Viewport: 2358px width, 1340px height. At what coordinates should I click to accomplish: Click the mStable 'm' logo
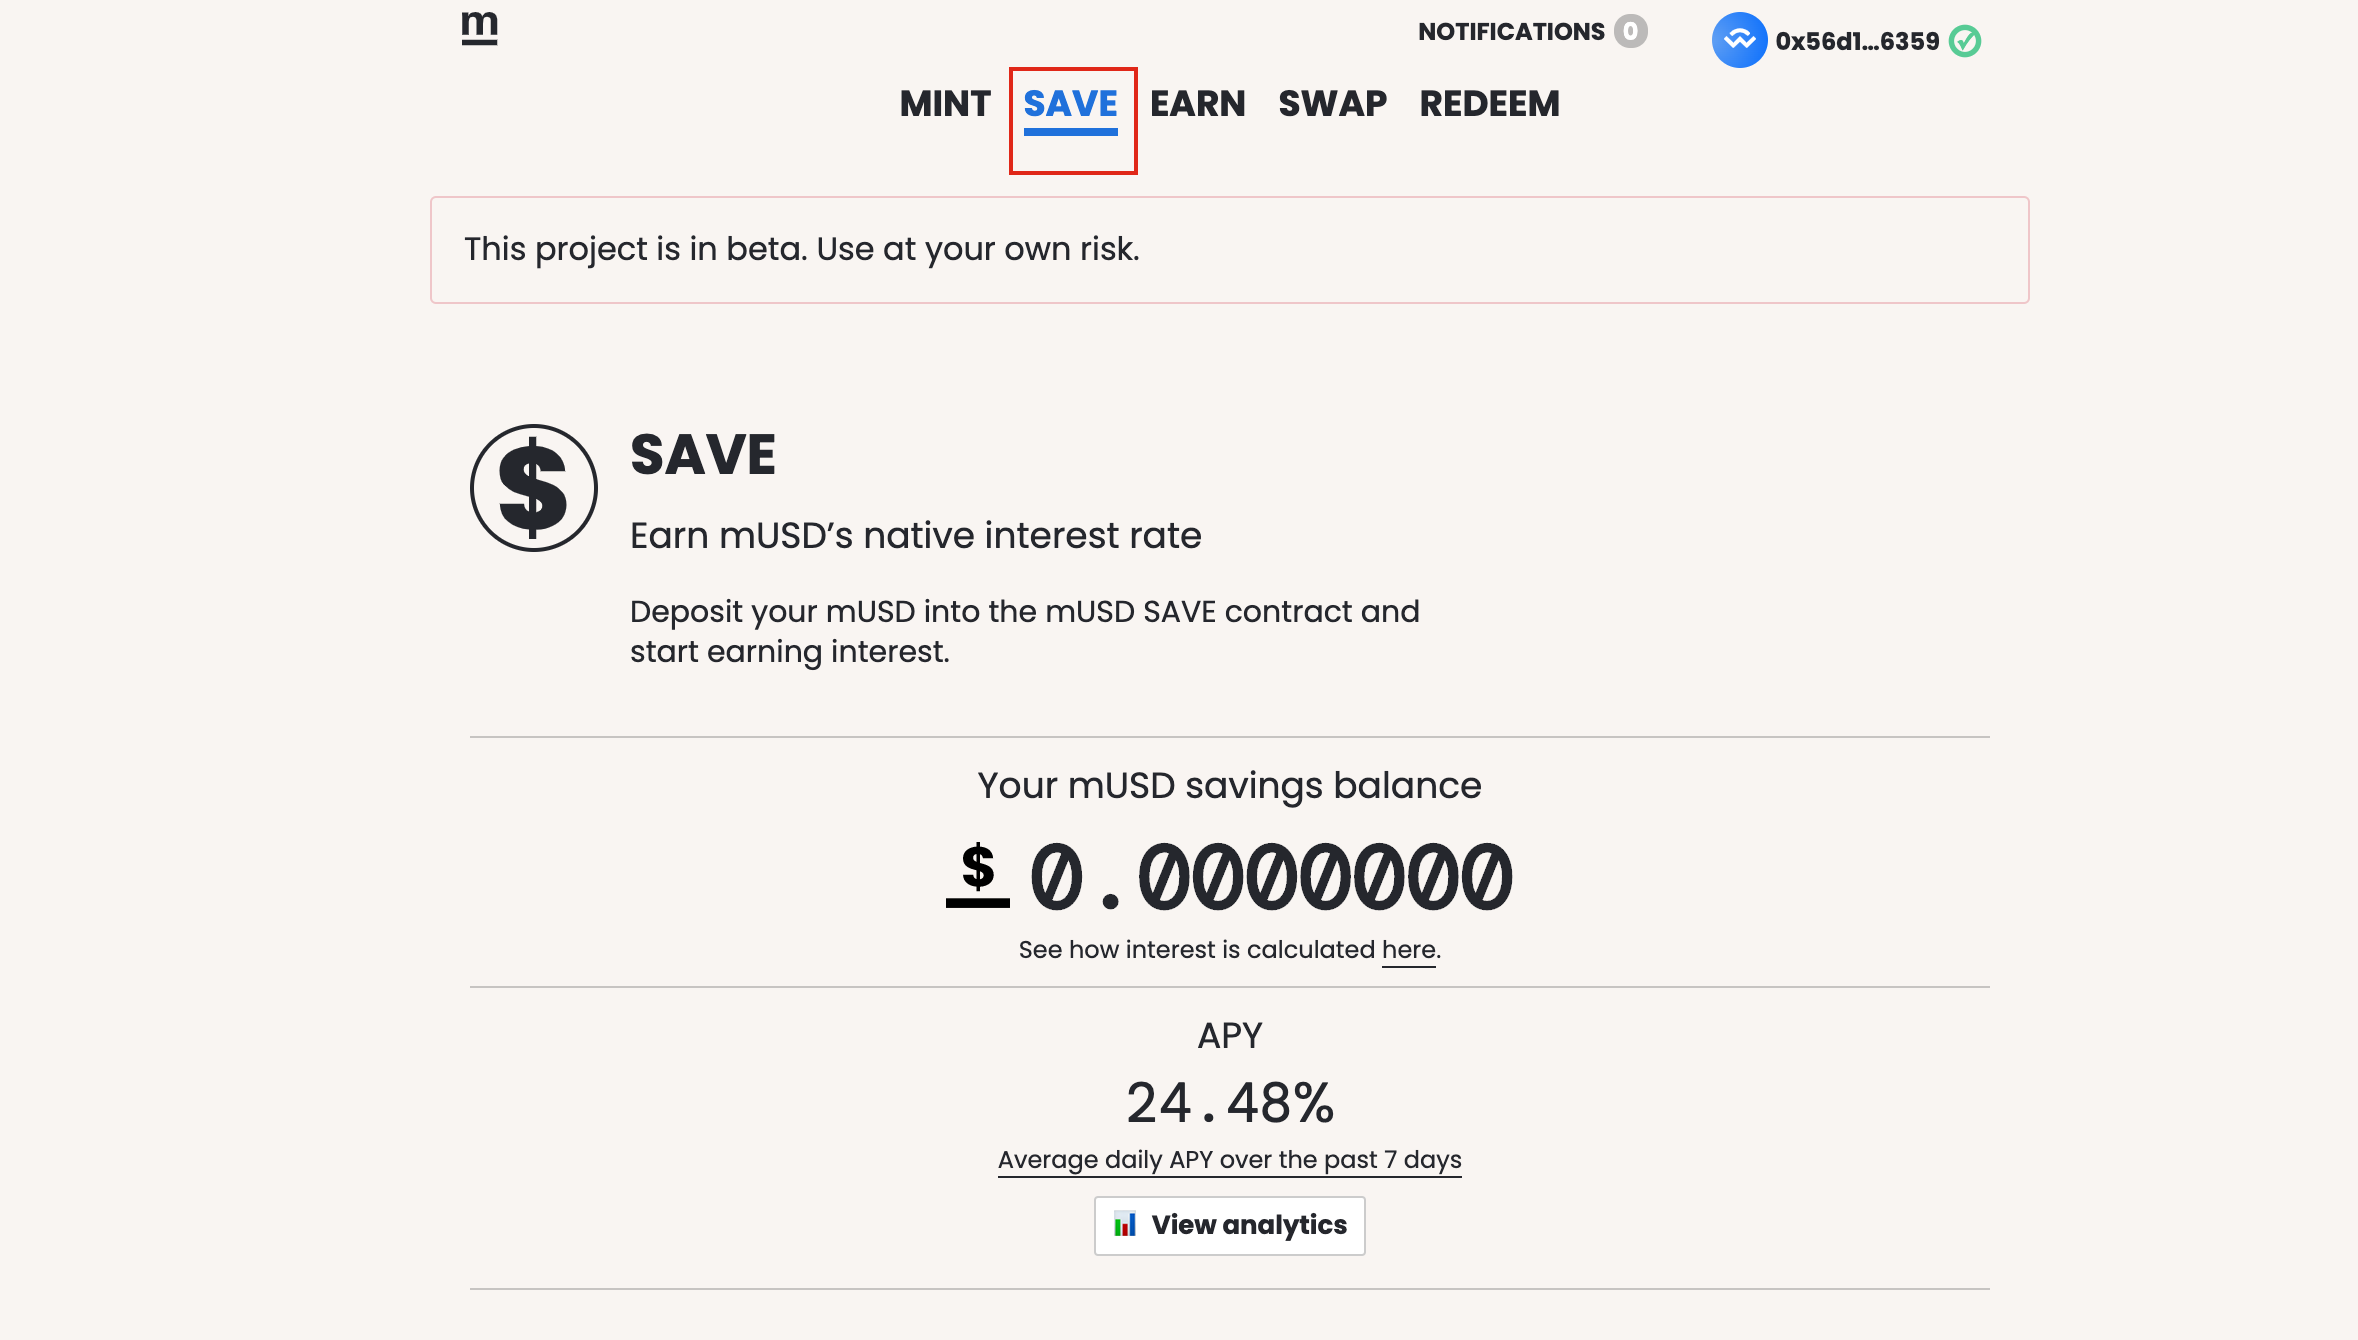(x=480, y=28)
